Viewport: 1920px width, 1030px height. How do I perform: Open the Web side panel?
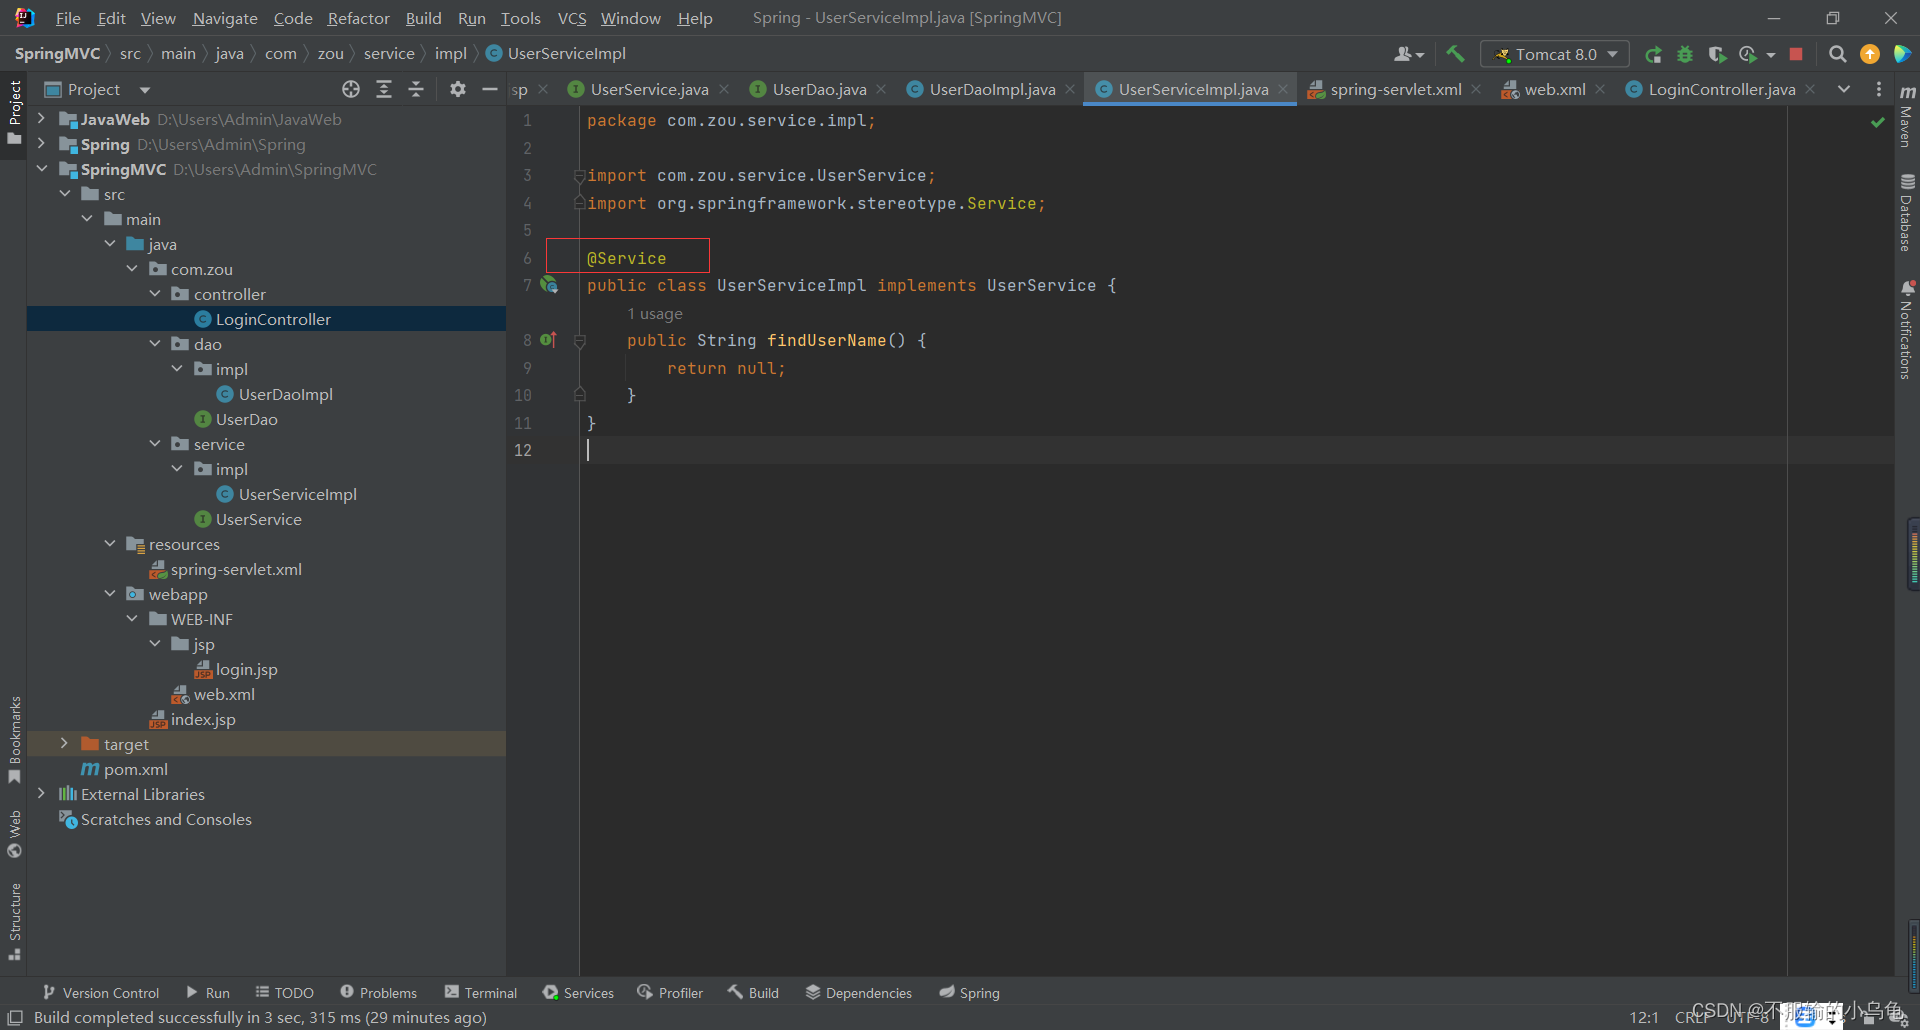(14, 833)
